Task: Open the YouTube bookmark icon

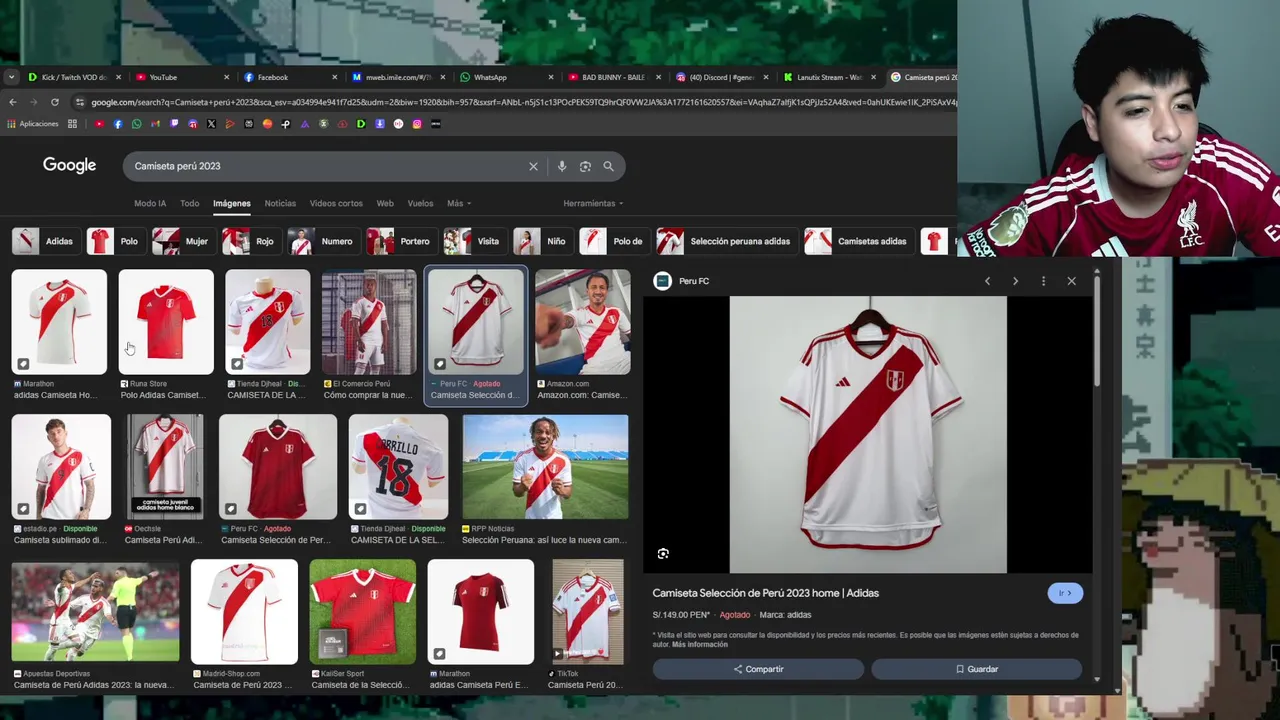Action: coord(99,124)
